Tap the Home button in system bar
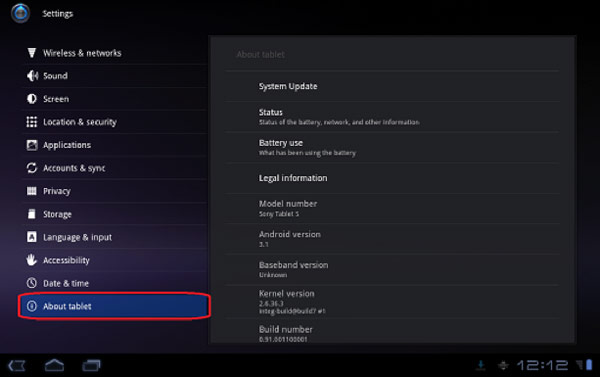The image size is (600, 377). pos(54,366)
